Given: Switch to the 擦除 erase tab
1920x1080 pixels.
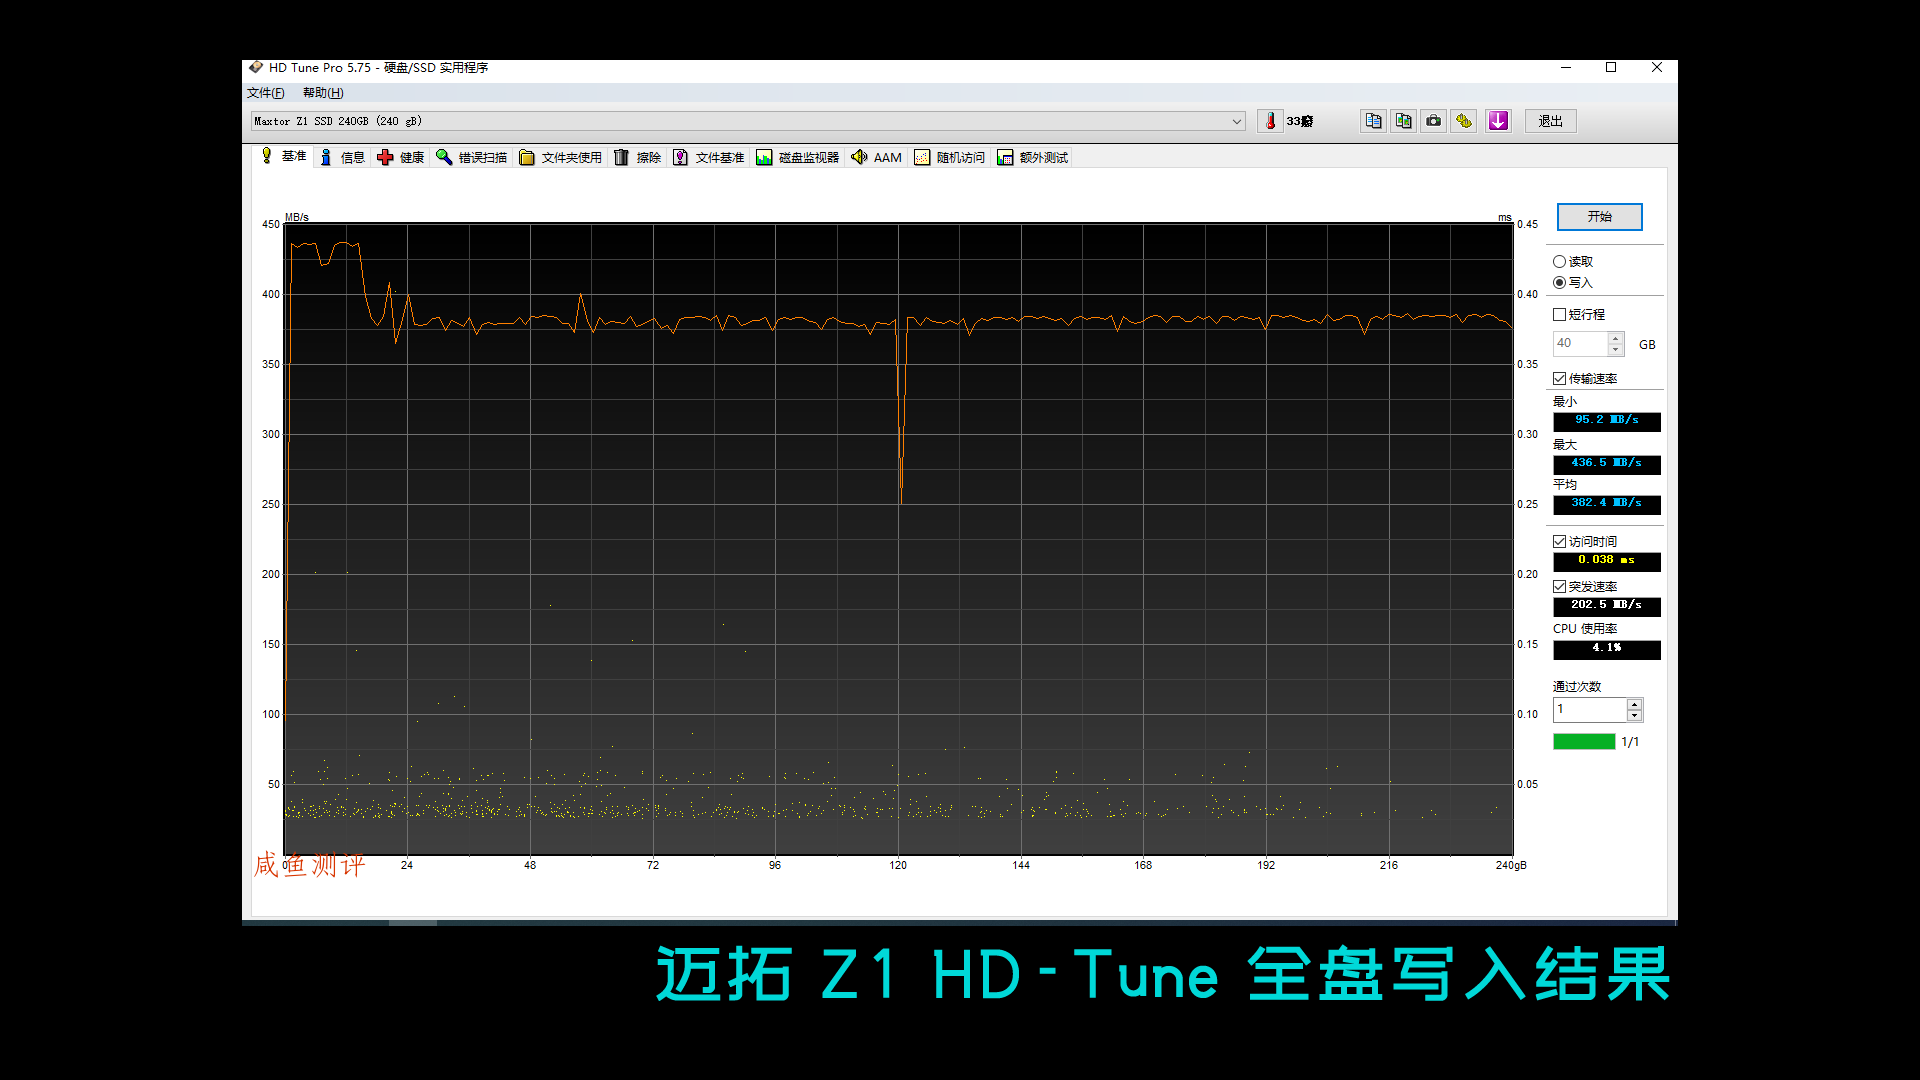Looking at the screenshot, I should [637, 158].
